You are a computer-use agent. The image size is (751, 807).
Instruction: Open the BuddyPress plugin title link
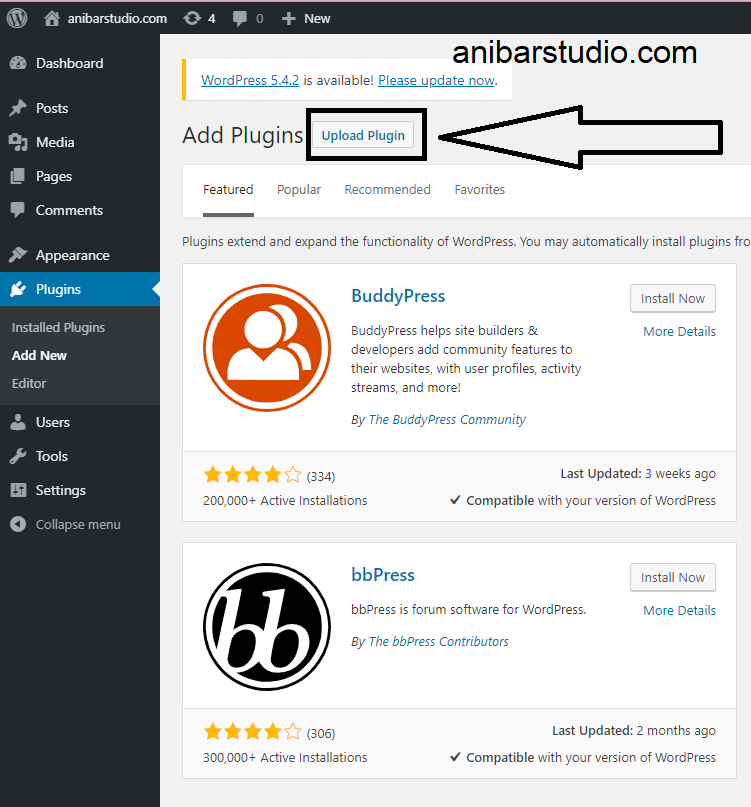(x=398, y=296)
